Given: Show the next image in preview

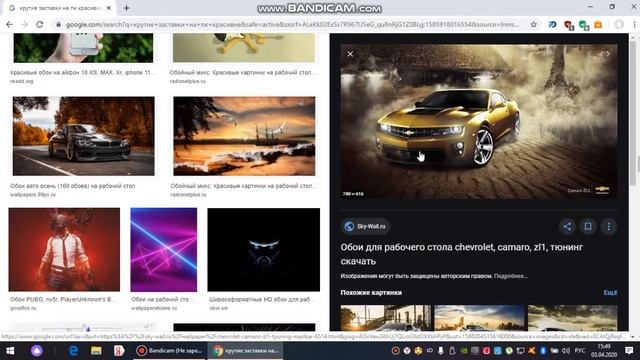Looking at the screenshot, I should coord(607,54).
